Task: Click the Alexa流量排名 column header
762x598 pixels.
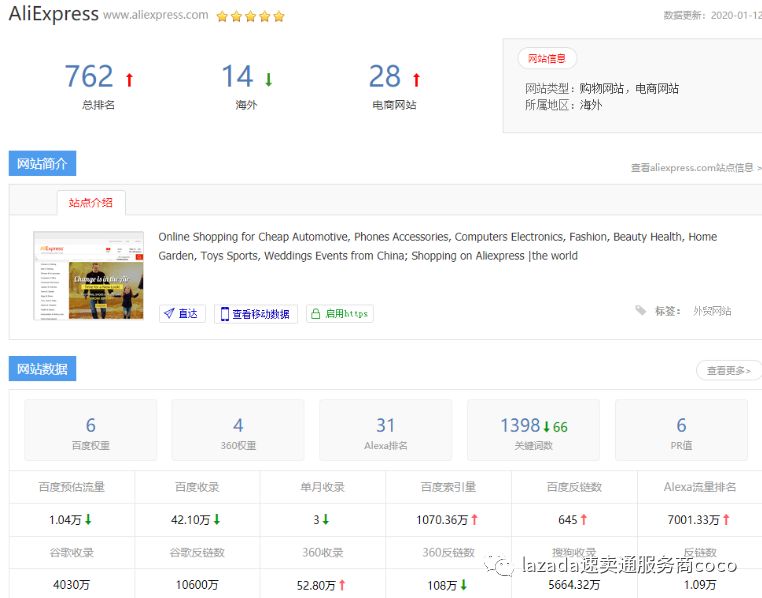Action: coord(700,487)
